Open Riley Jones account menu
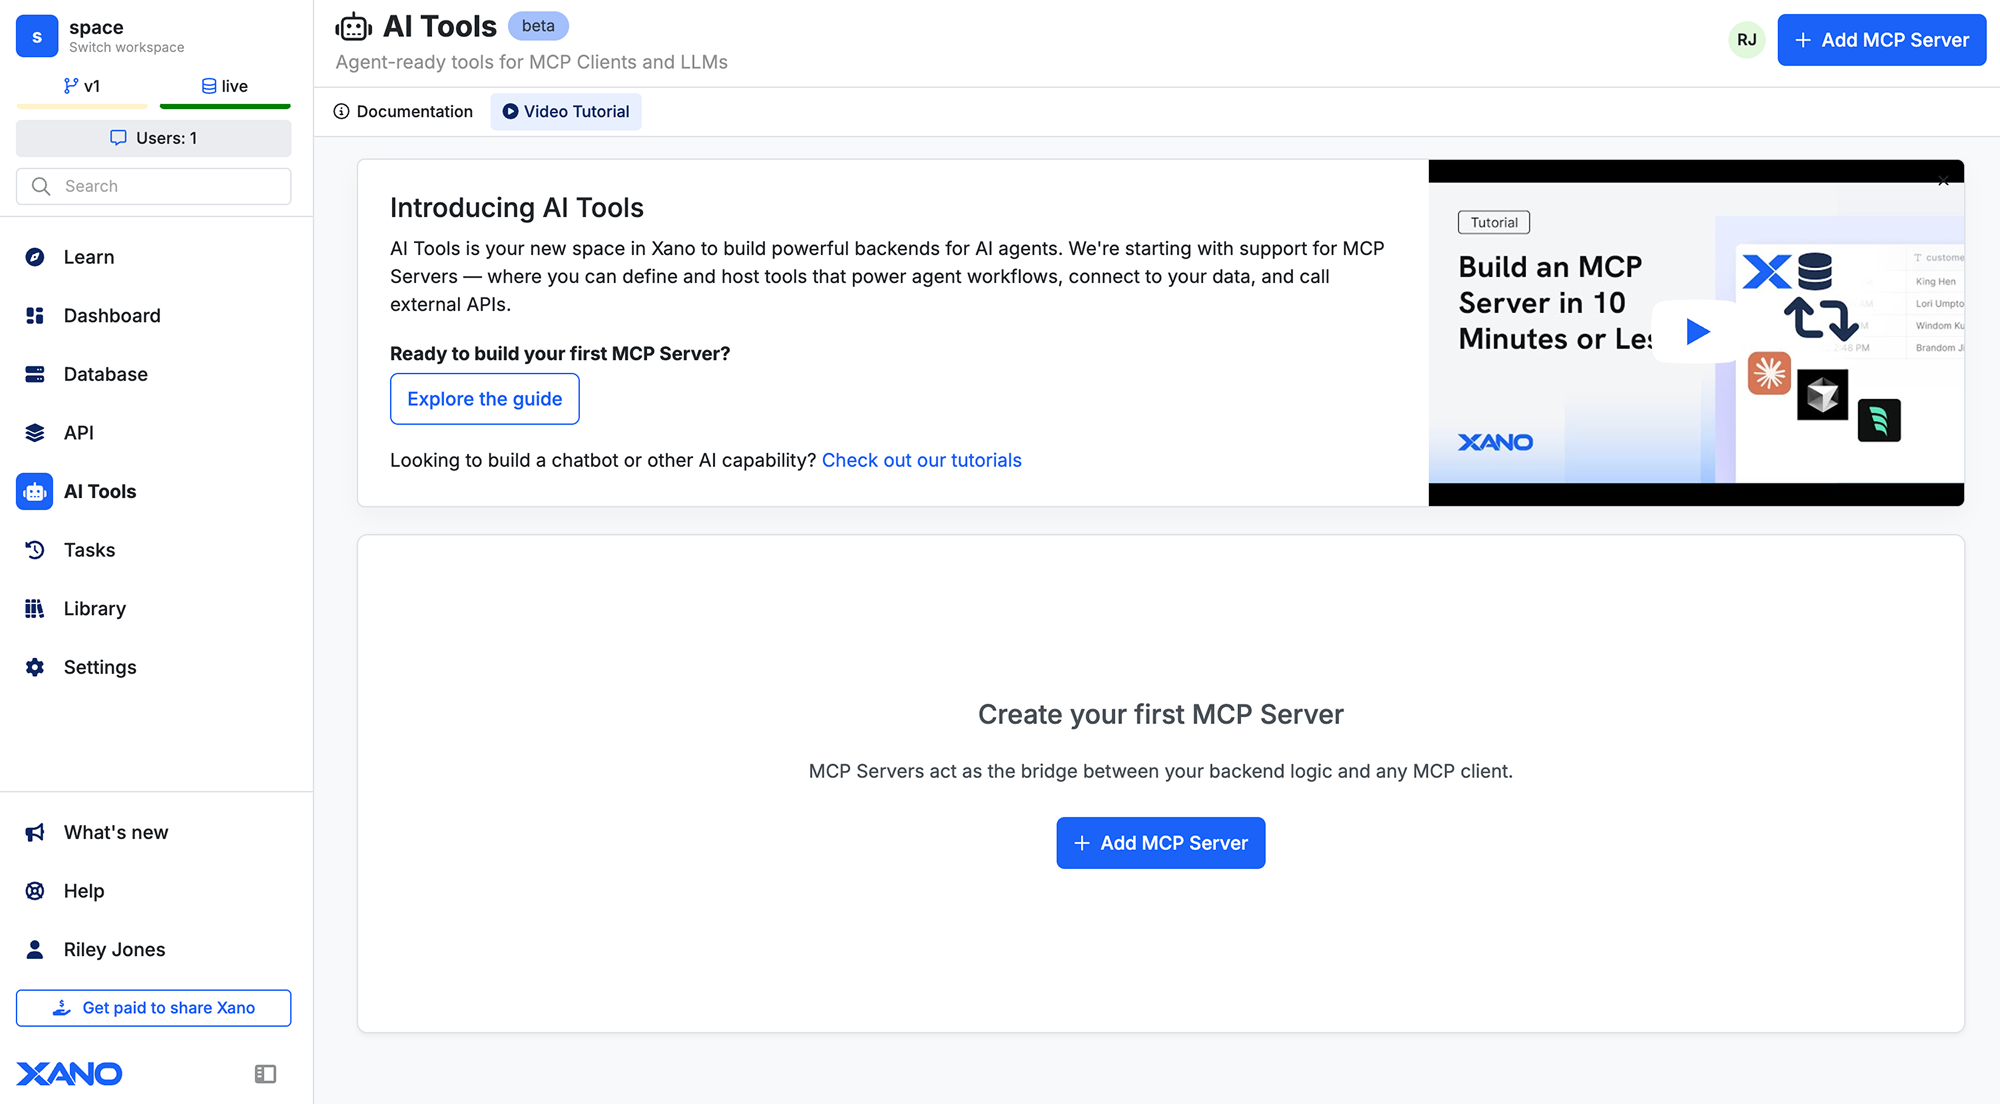 (x=114, y=950)
